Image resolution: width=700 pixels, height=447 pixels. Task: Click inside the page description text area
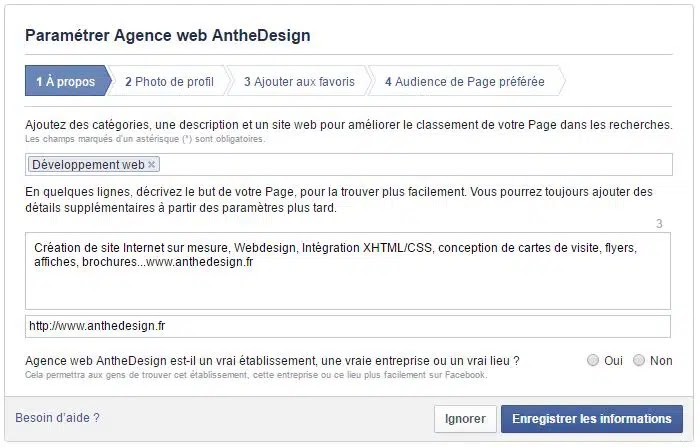pos(348,288)
